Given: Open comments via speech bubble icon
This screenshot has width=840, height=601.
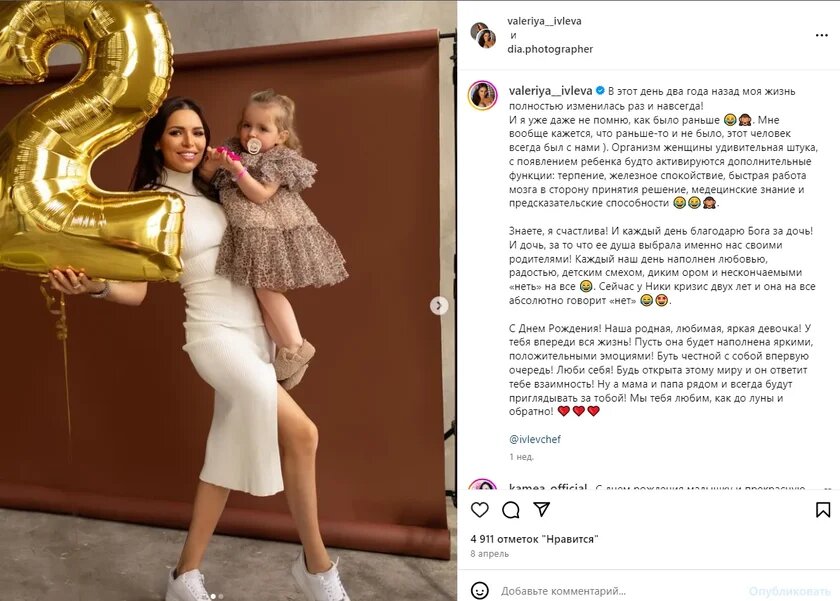Looking at the screenshot, I should pyautogui.click(x=511, y=510).
